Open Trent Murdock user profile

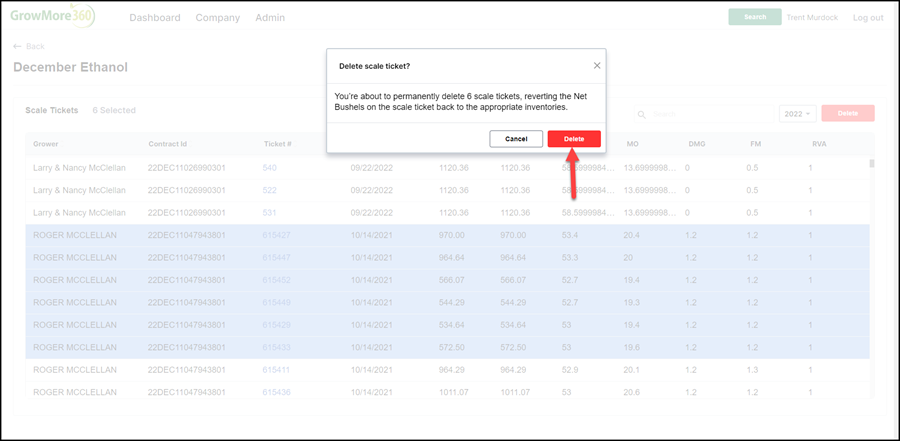pos(812,17)
